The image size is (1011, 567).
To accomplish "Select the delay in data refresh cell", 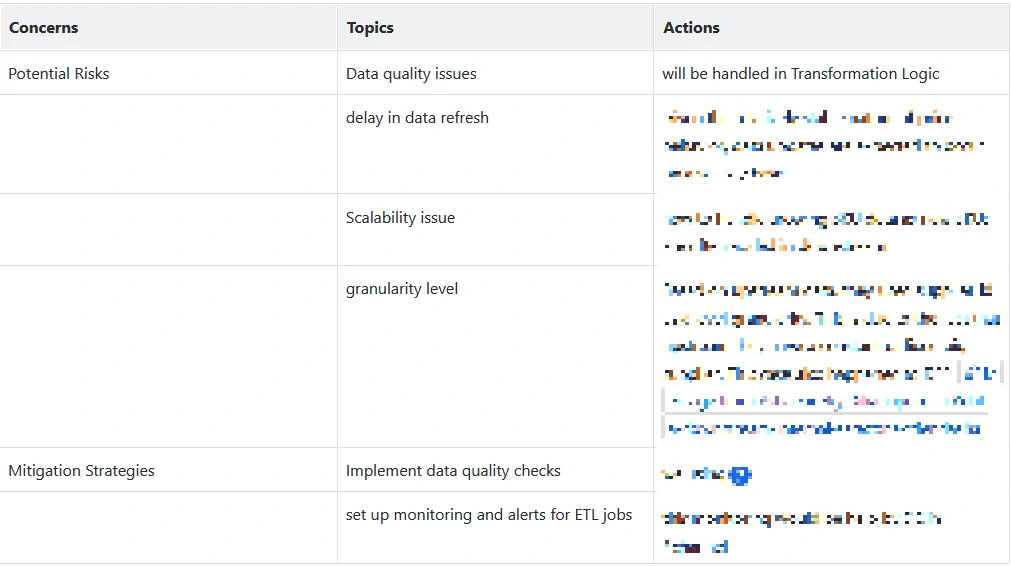I will [417, 118].
